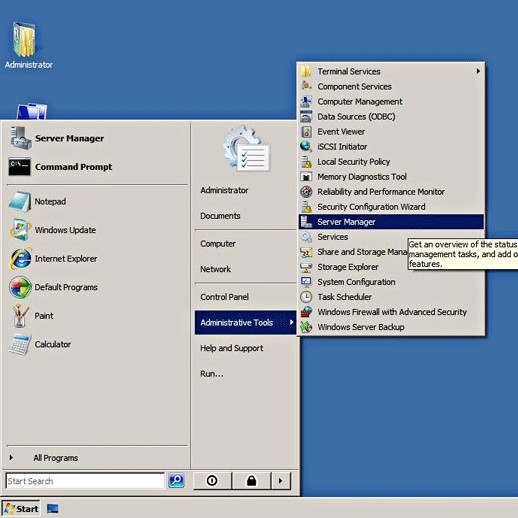Focus the Start Search input box

[85, 481]
